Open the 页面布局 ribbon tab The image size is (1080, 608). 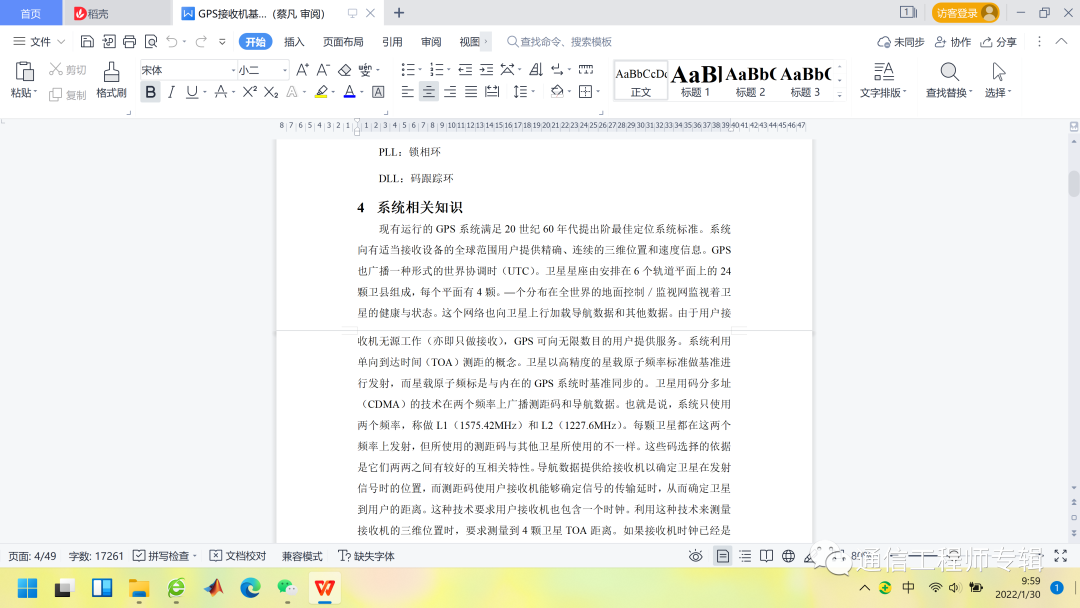[x=343, y=42]
